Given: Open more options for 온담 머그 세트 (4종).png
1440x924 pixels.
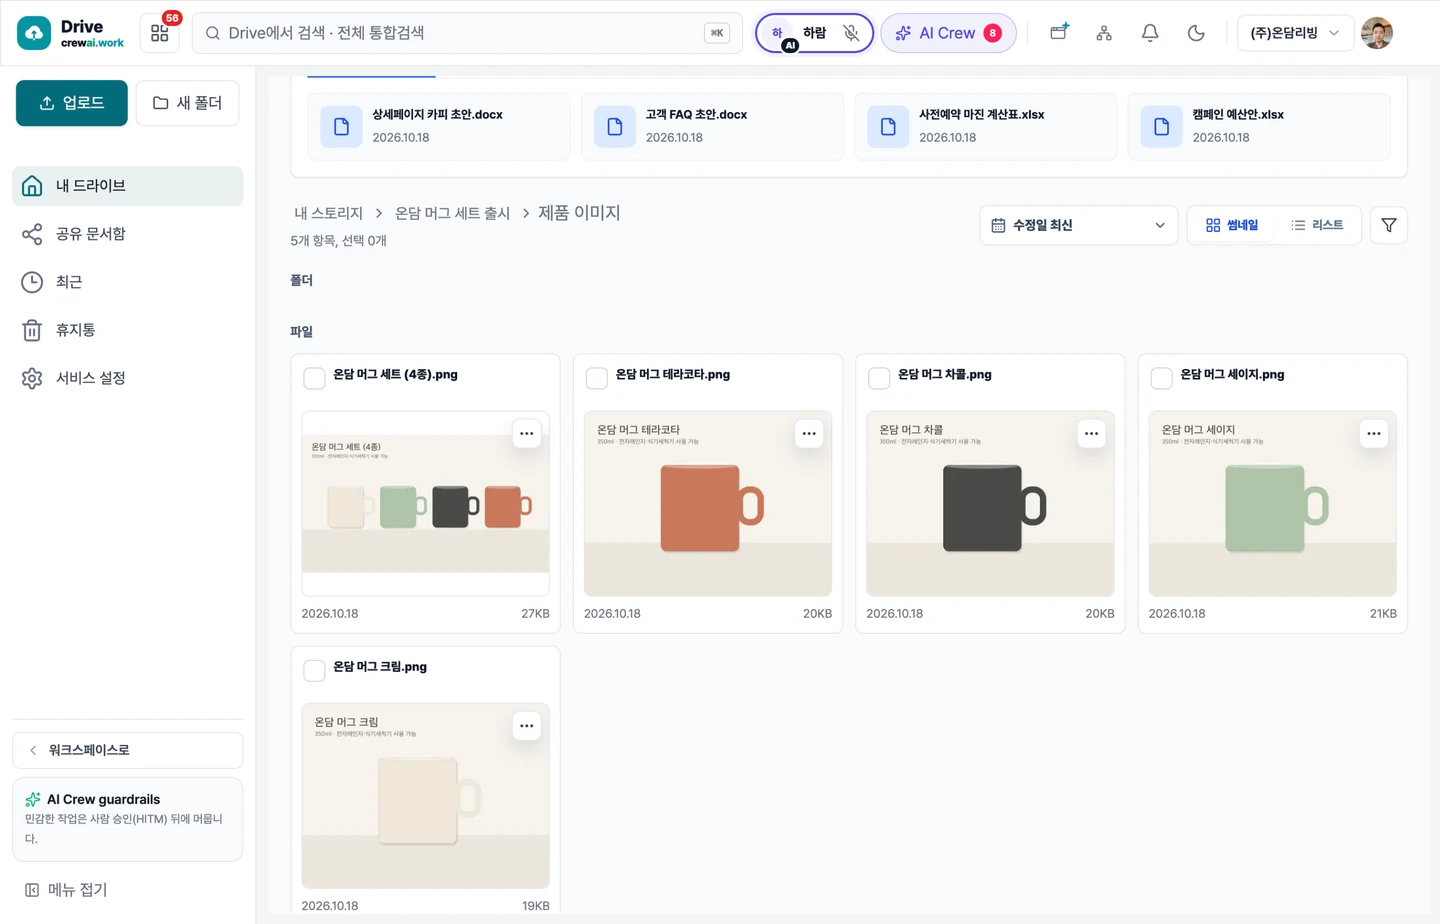Looking at the screenshot, I should (527, 434).
